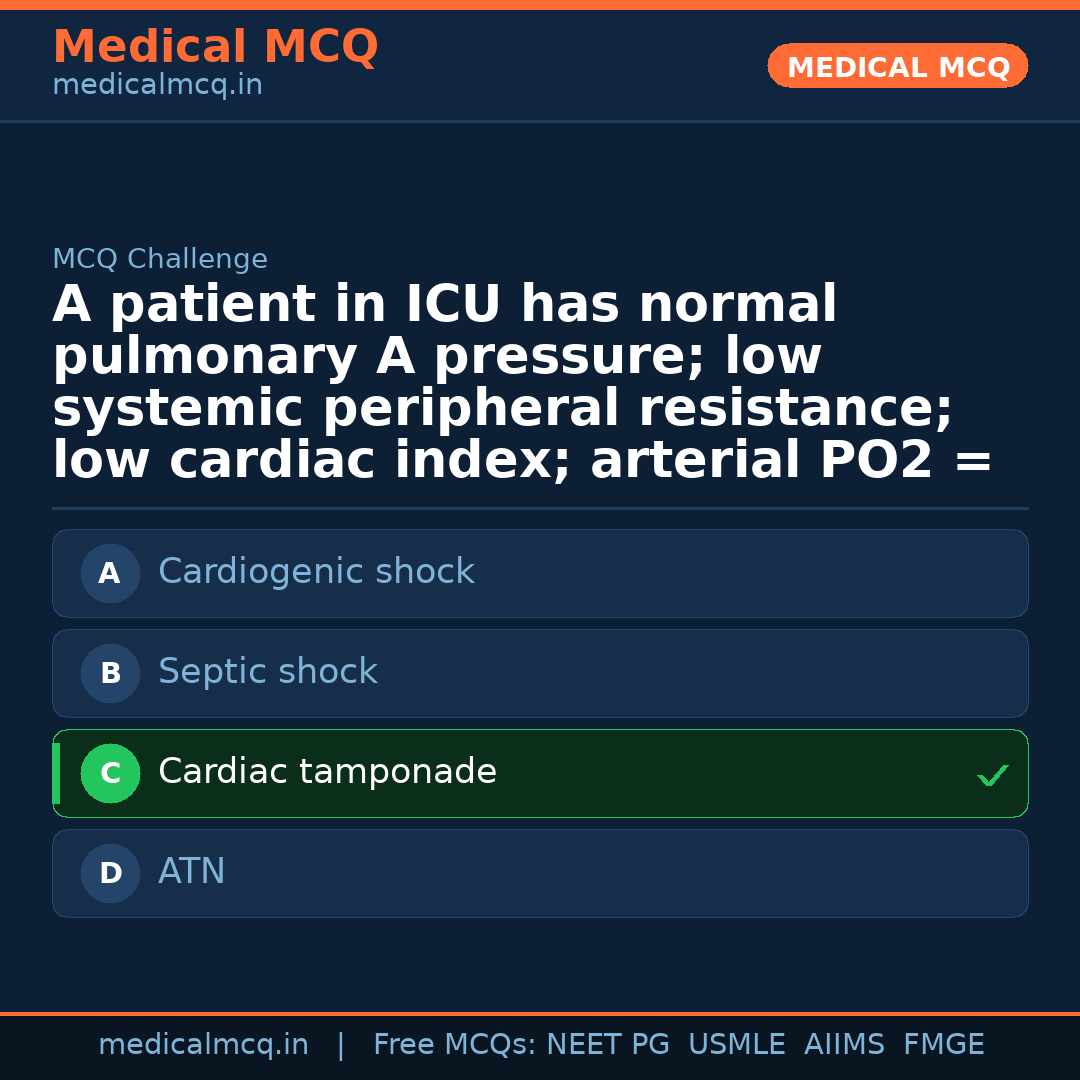This screenshot has height=1080, width=1080.
Task: Pick the Cardiac tamponade answer text
Action: click(x=327, y=772)
